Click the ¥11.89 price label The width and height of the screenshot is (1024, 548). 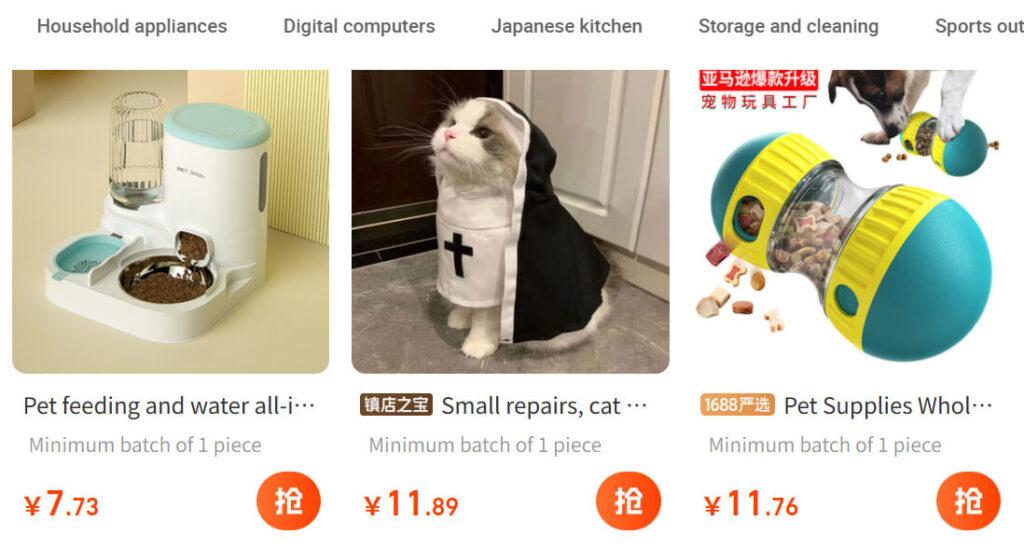[411, 505]
